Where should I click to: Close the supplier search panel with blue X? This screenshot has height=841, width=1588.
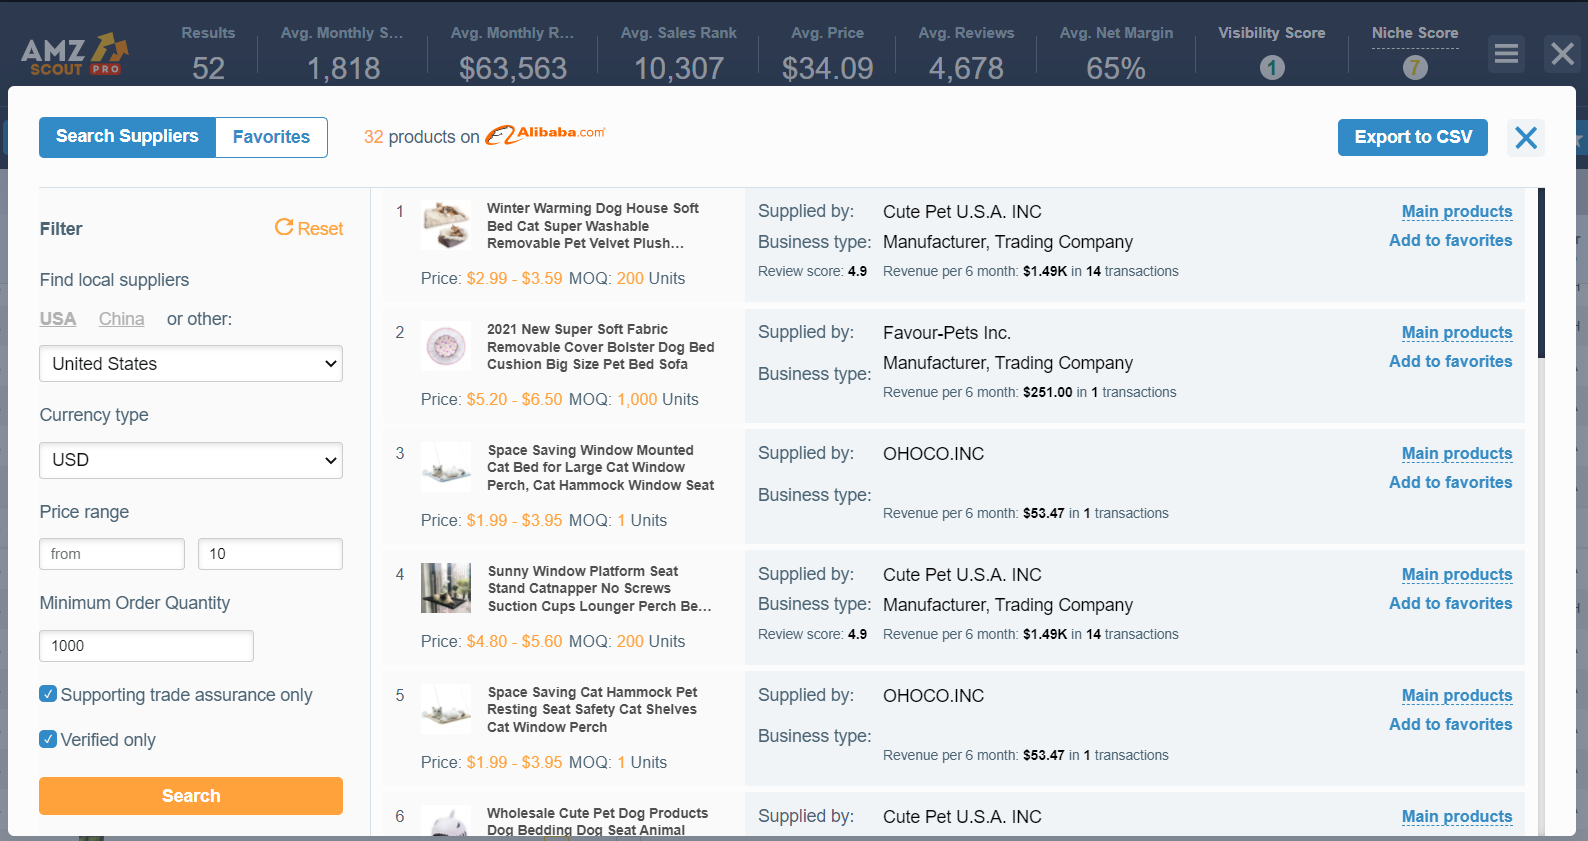[1525, 138]
